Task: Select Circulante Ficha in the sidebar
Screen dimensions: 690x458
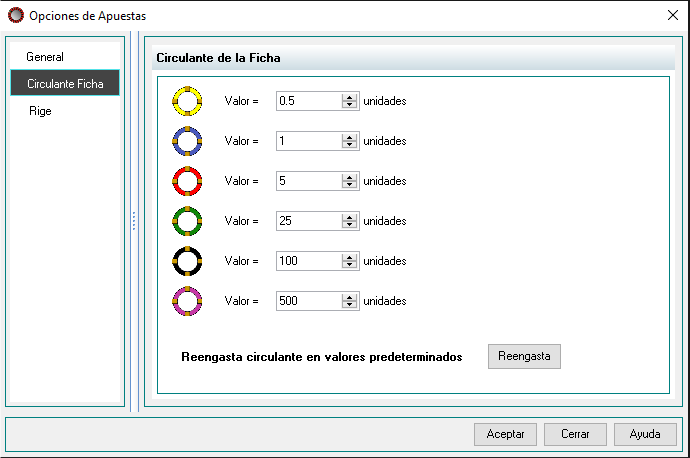Action: [x=65, y=83]
